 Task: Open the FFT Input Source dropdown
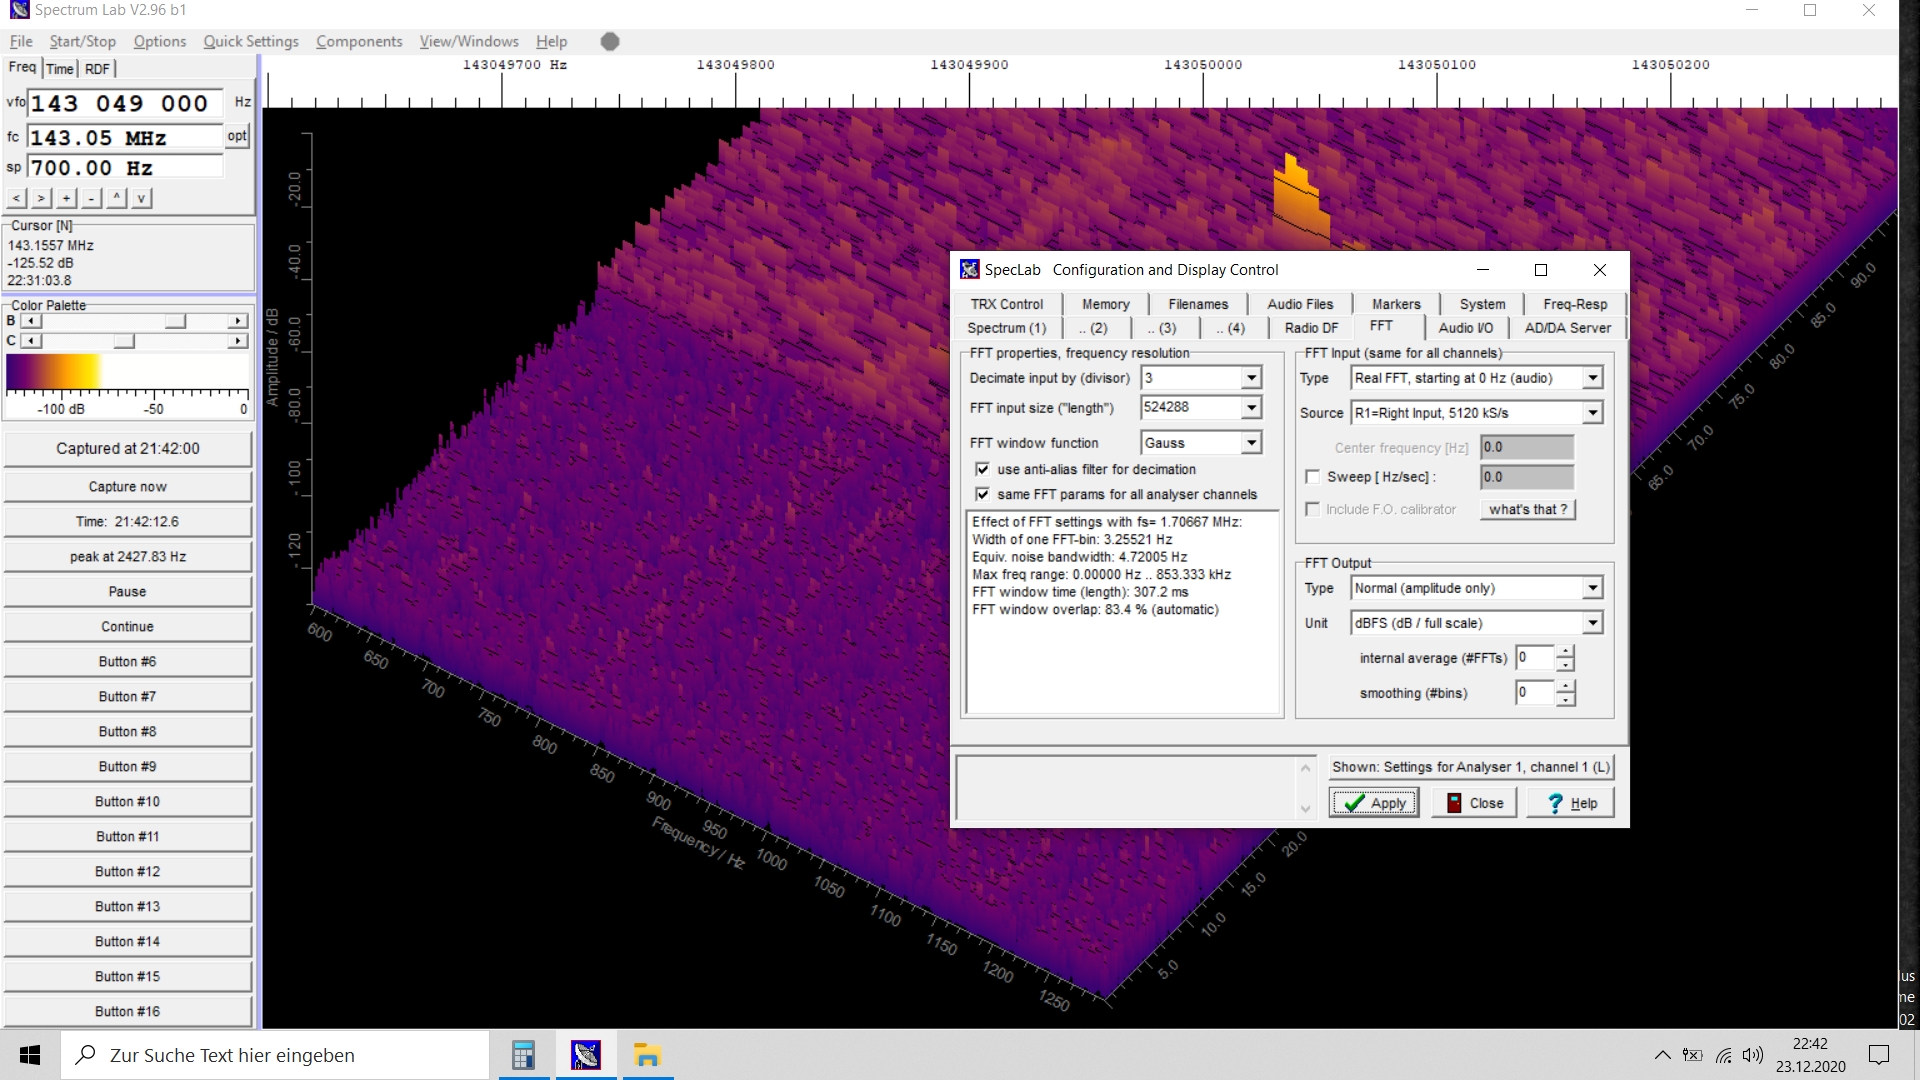(x=1592, y=413)
